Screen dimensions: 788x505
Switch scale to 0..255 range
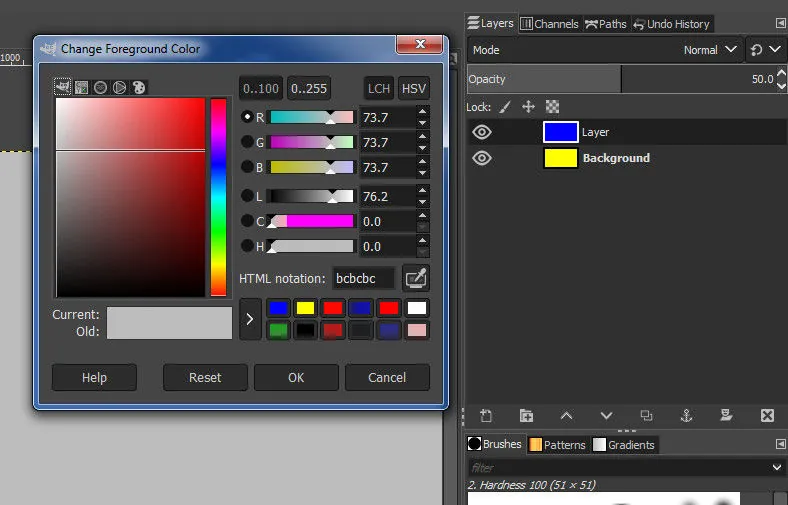[309, 88]
